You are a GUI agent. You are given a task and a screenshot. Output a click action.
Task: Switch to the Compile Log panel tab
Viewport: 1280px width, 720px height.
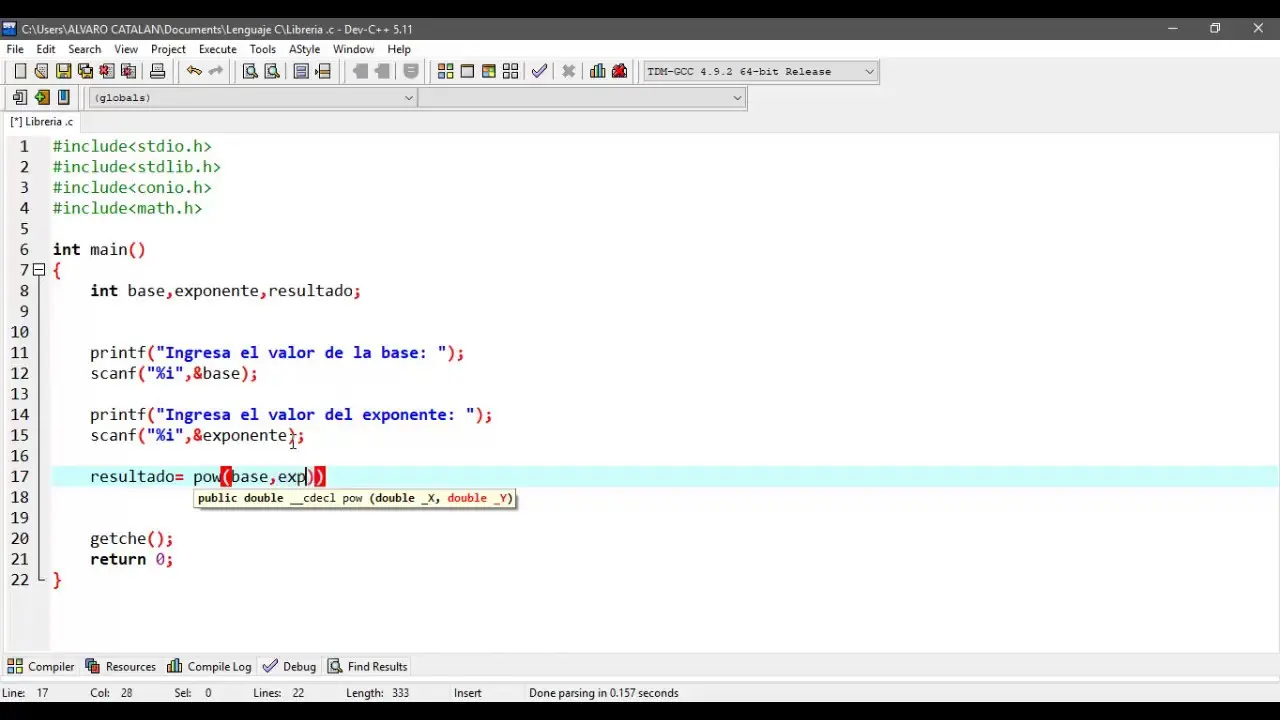pyautogui.click(x=210, y=667)
